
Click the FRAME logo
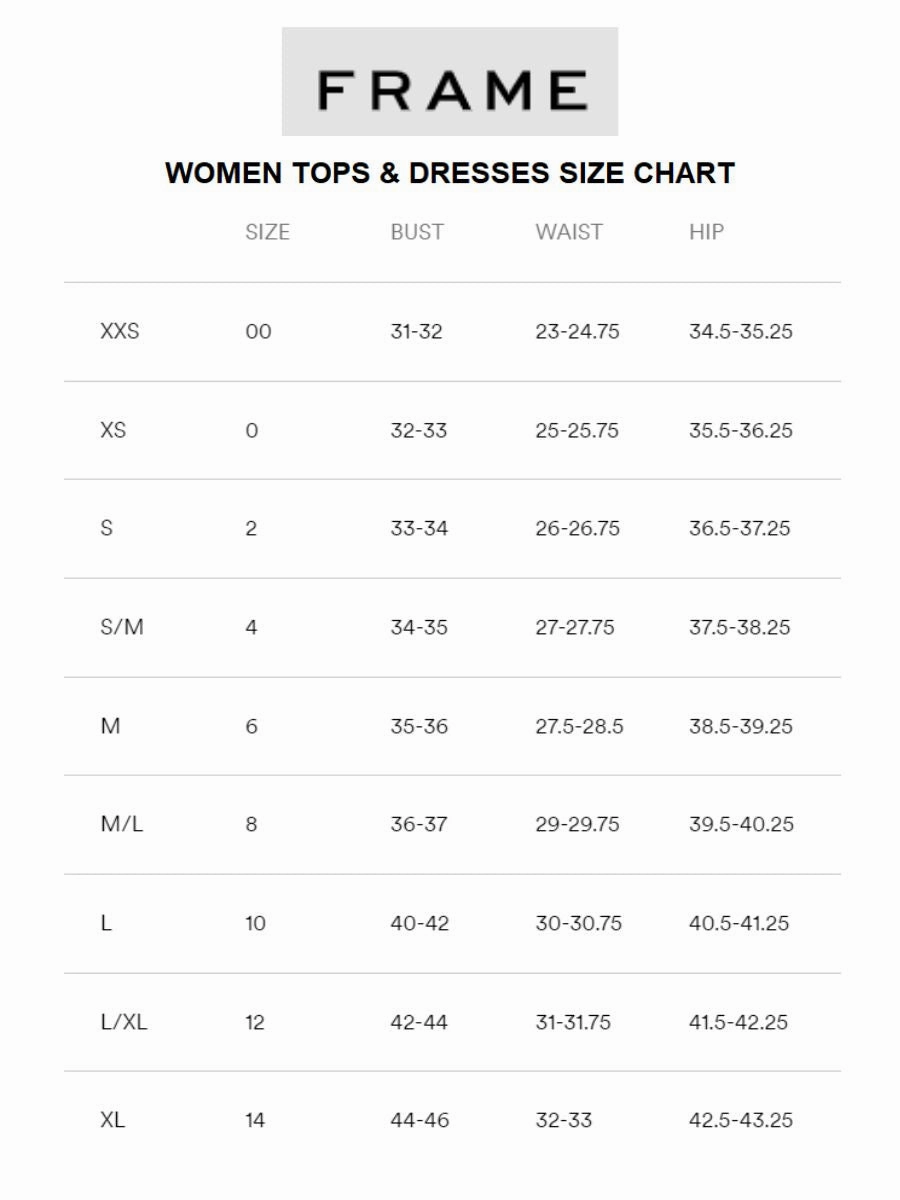450,81
